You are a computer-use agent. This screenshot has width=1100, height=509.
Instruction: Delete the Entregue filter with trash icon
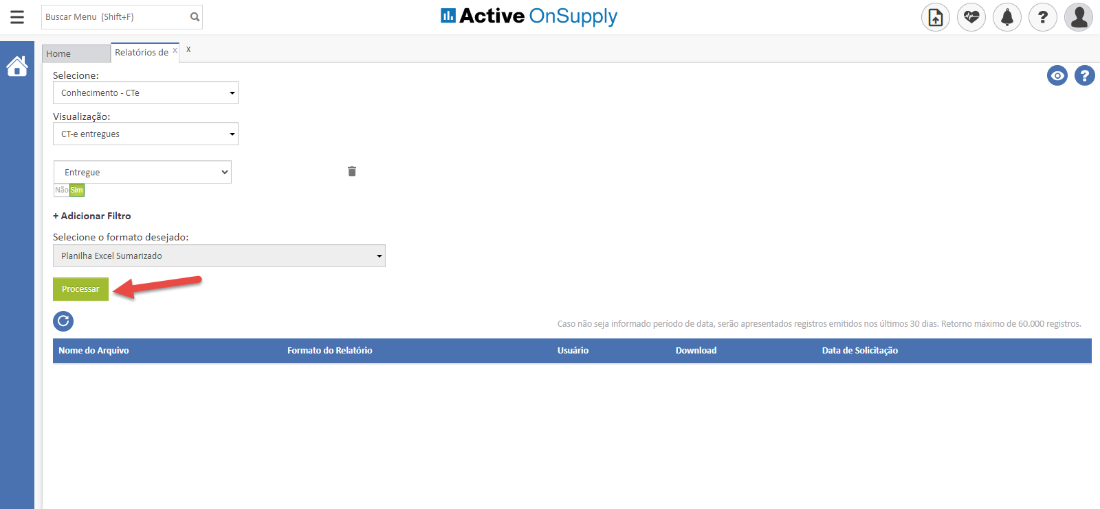point(352,171)
